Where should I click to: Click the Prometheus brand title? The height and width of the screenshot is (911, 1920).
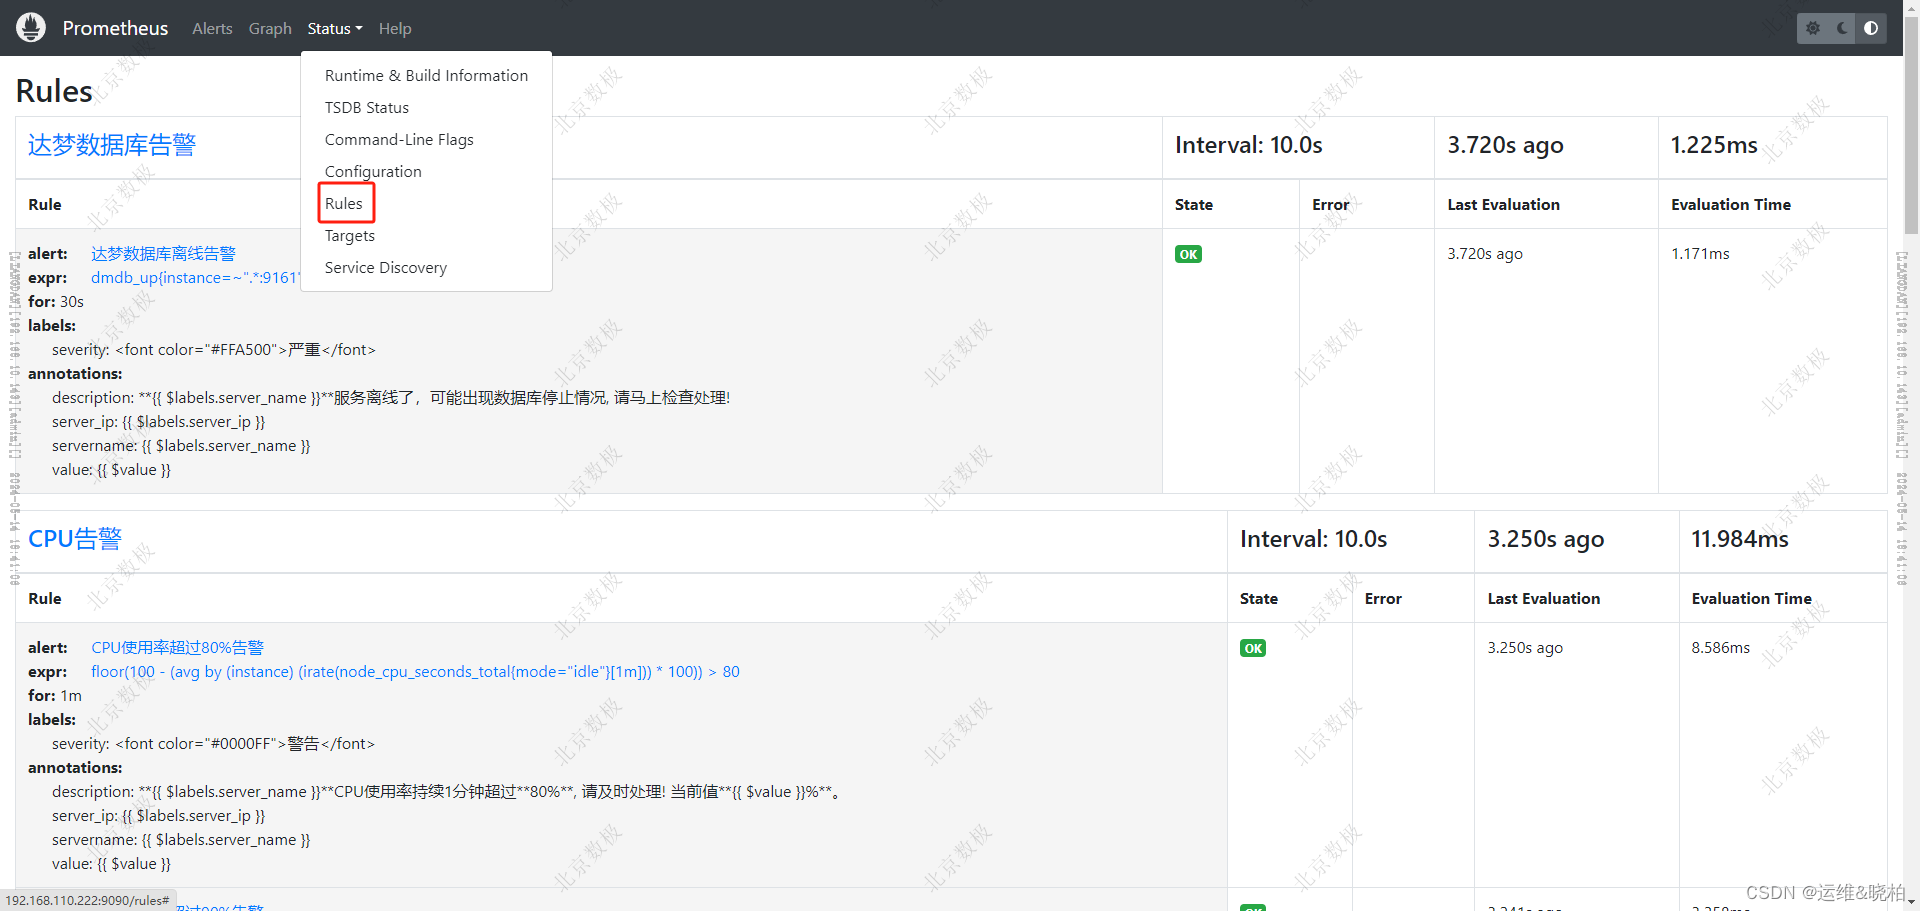[x=115, y=28]
